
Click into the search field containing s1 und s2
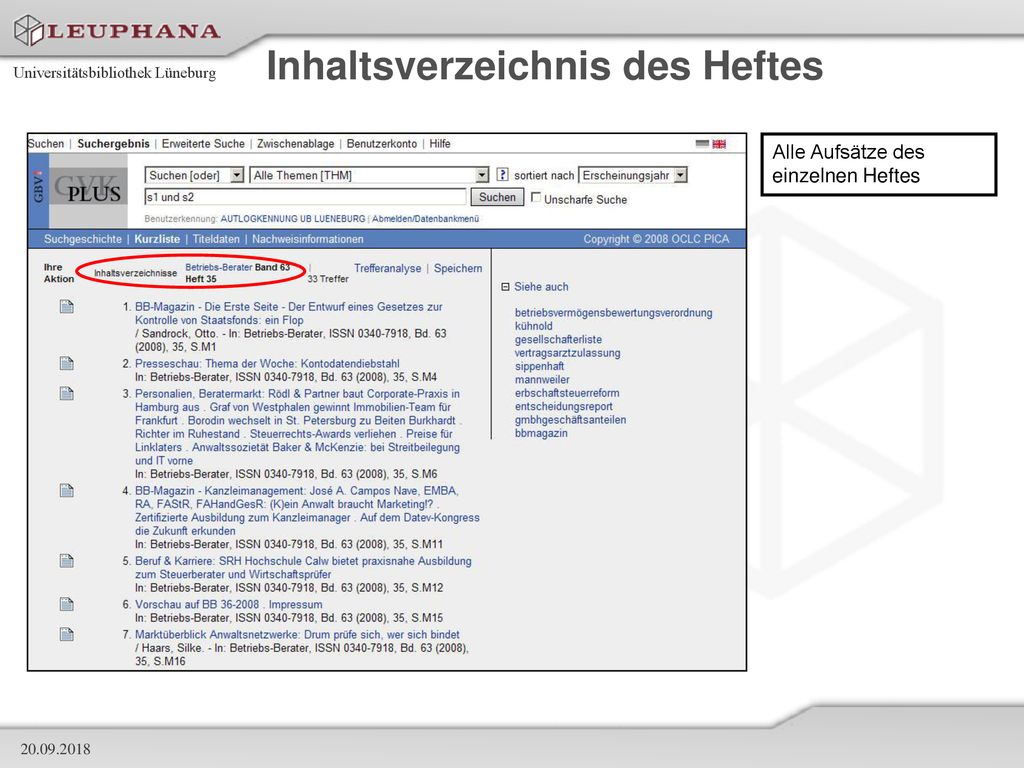(x=306, y=197)
